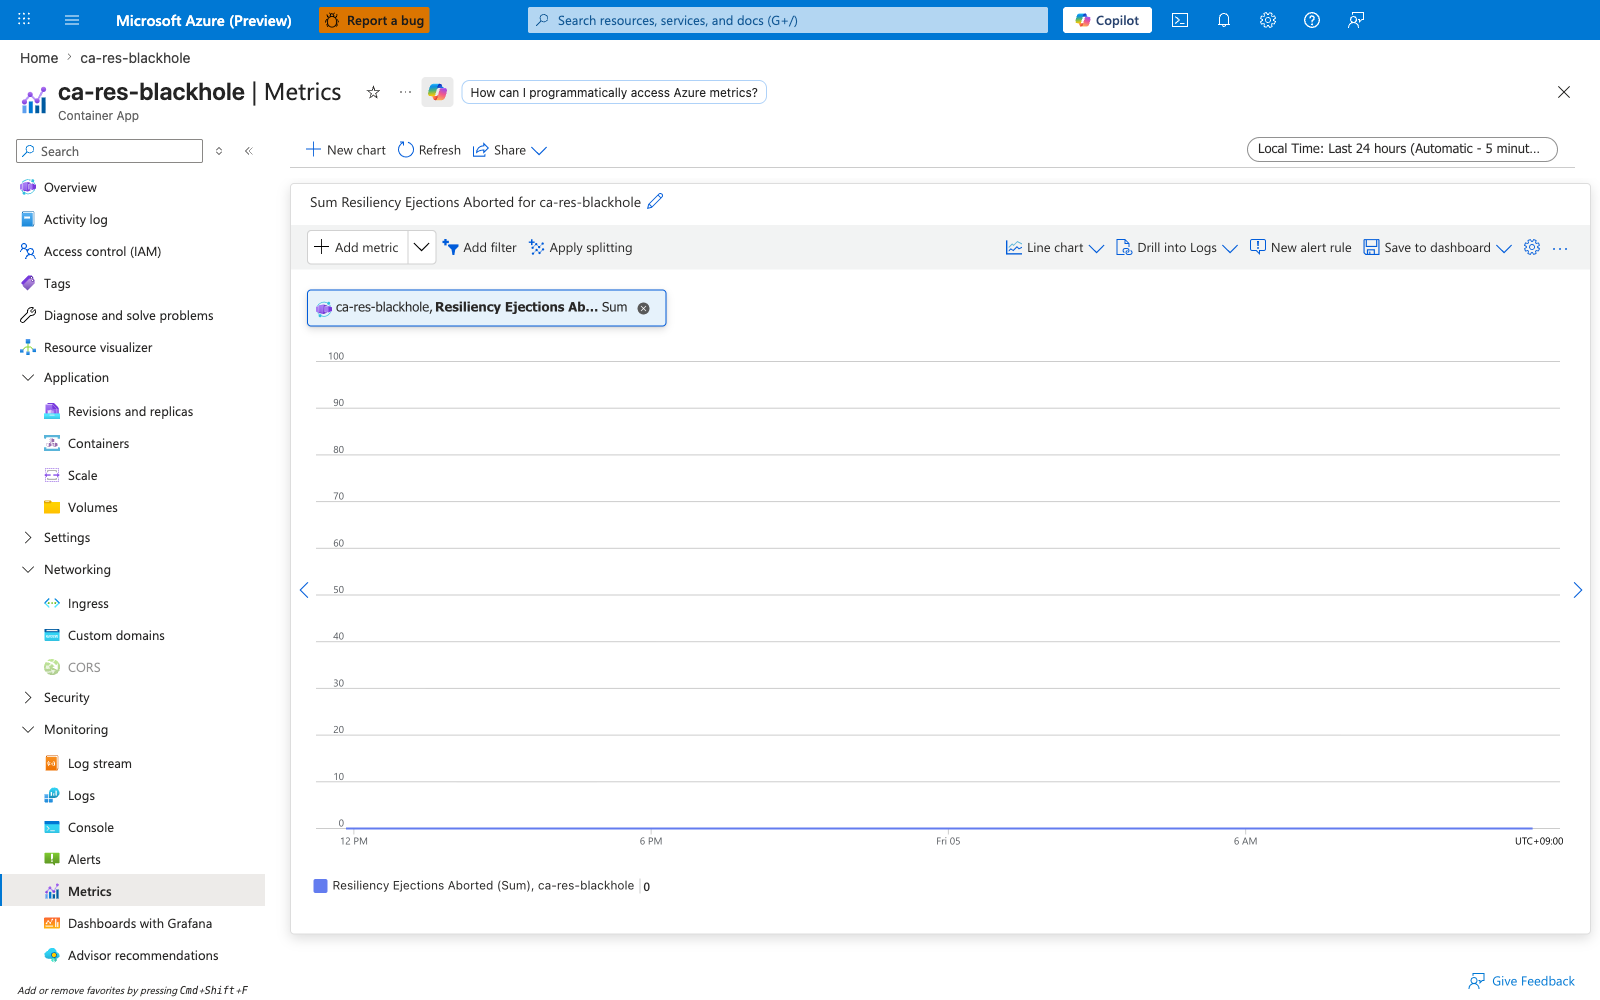Click the Home breadcrumb link
This screenshot has height=1000, width=1600.
(39, 58)
